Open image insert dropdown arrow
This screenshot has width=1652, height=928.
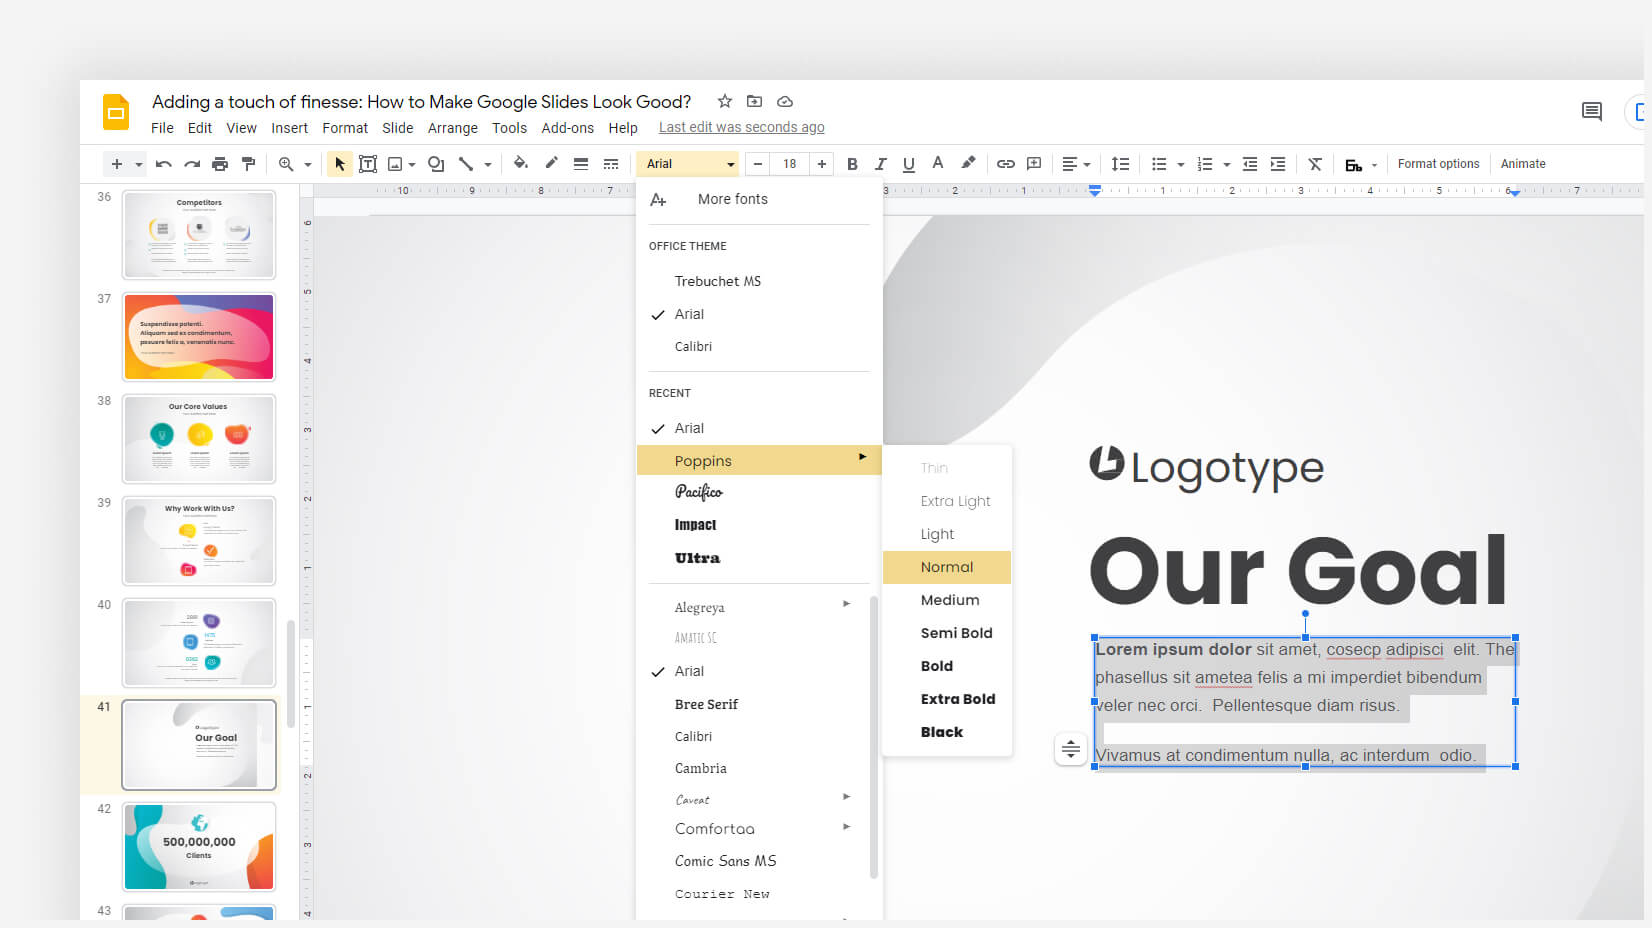(412, 164)
